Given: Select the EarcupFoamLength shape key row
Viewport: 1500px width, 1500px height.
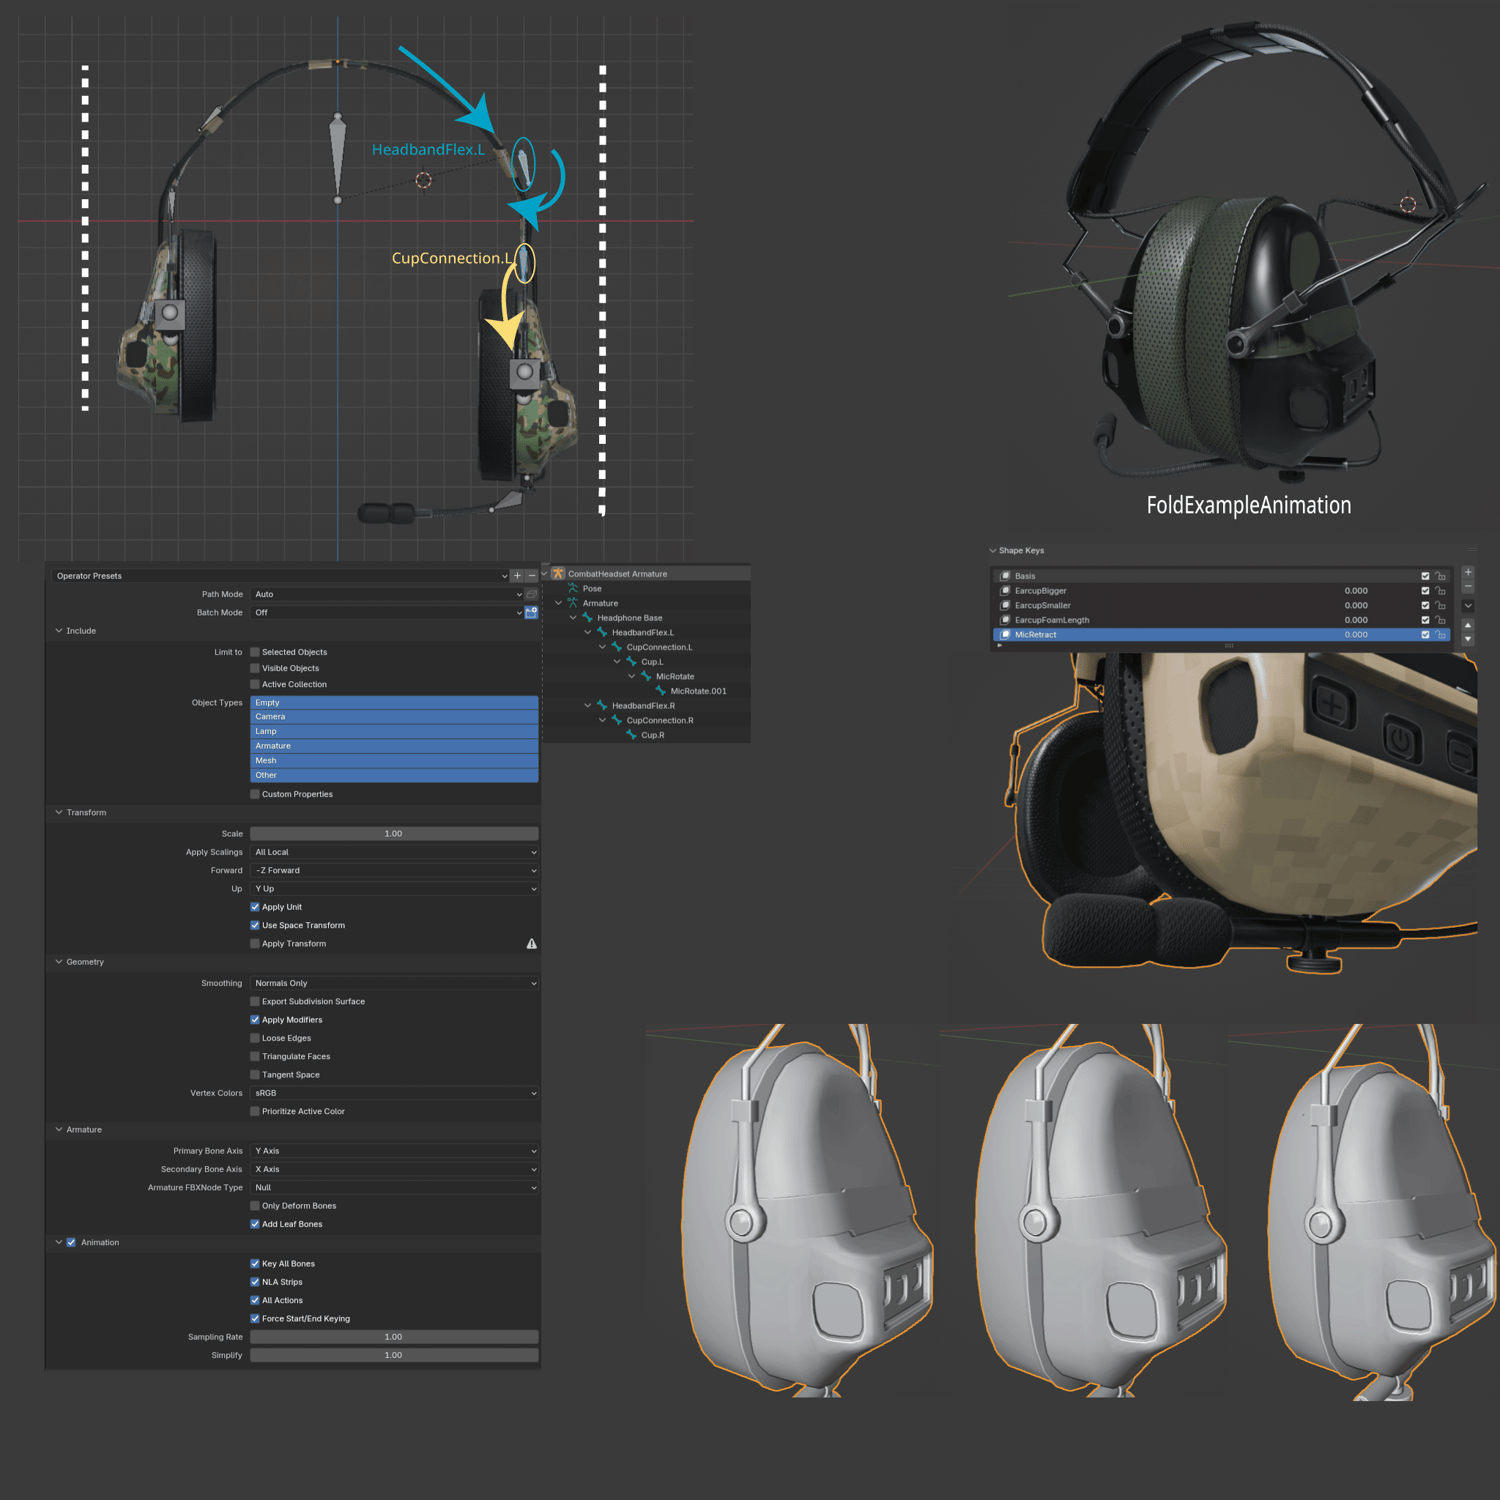Looking at the screenshot, I should pos(1222,620).
